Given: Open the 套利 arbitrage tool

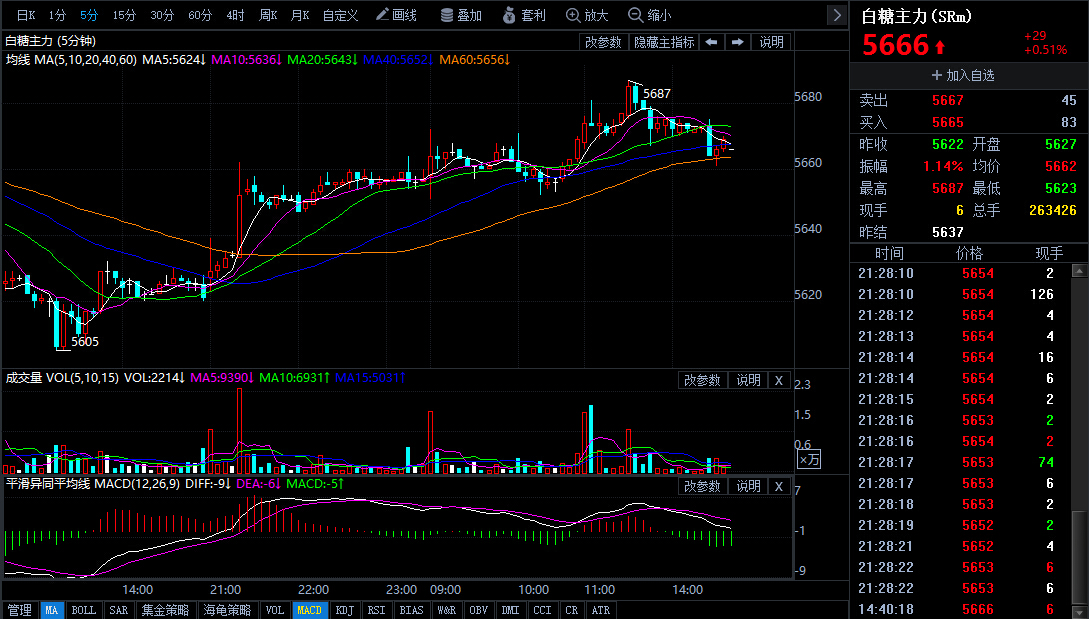Looking at the screenshot, I should [524, 15].
